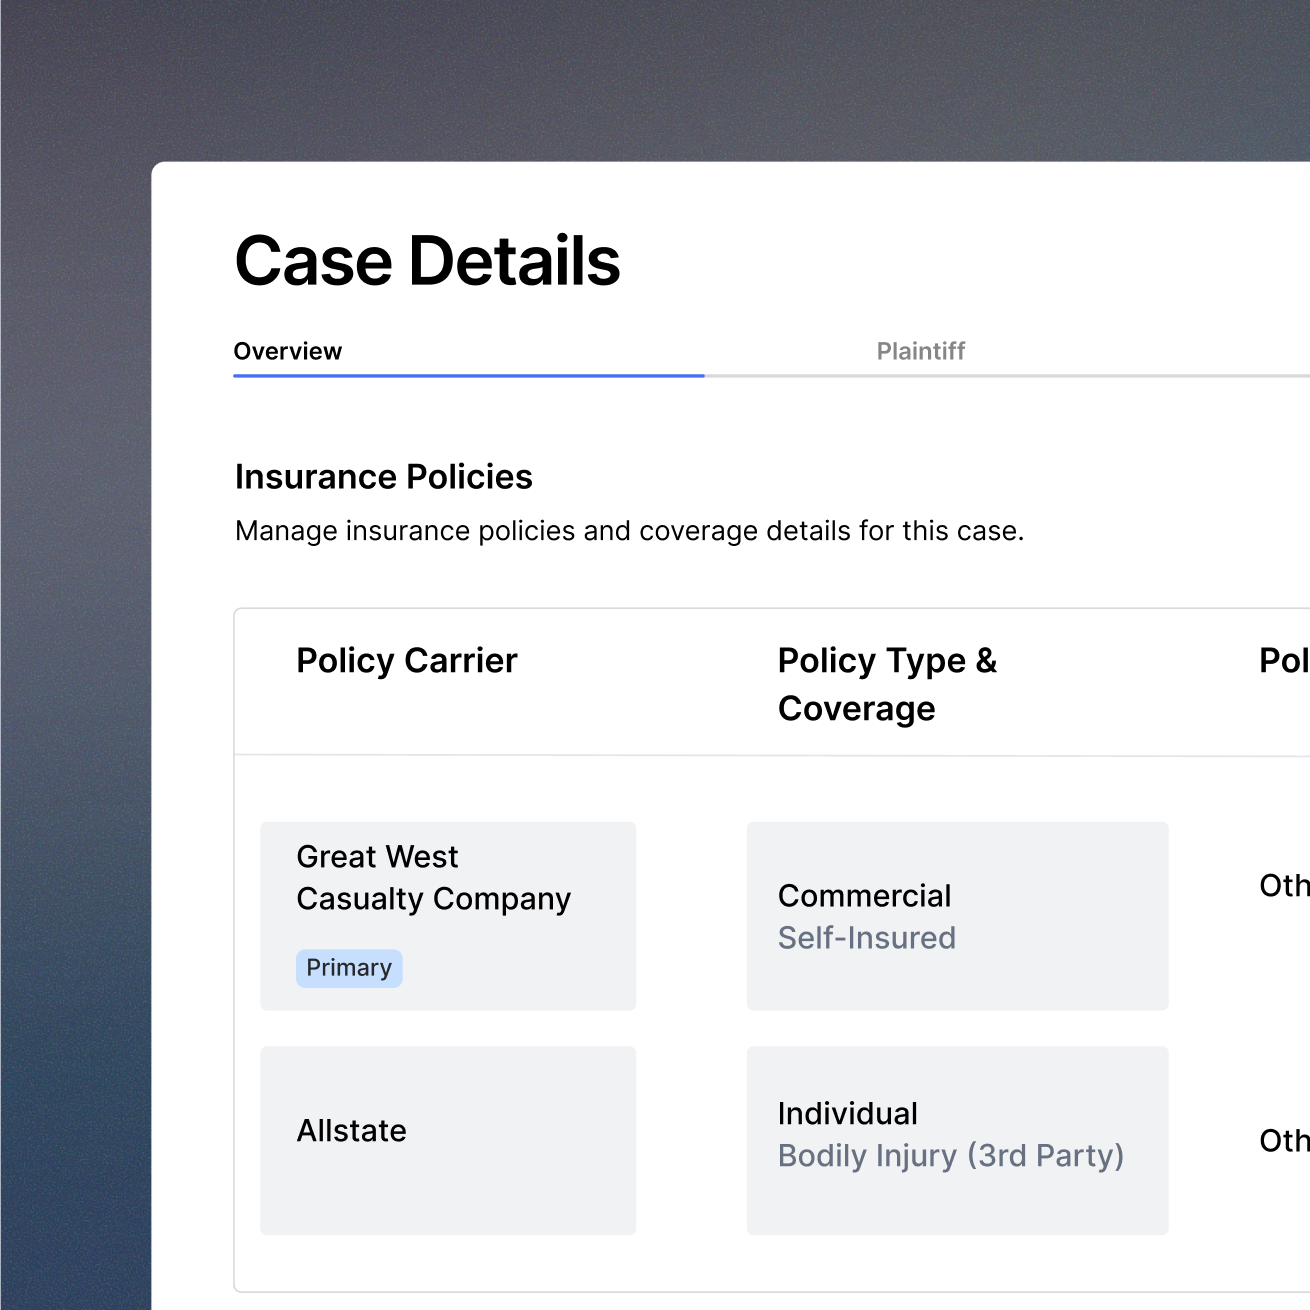Screen dimensions: 1310x1310
Task: Click the Policy Type & Coverage header
Action: pos(886,684)
